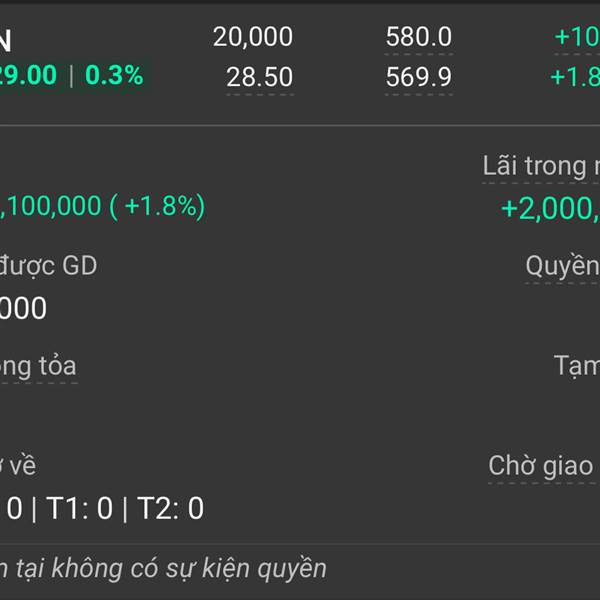The image size is (600, 600).
Task: Click the 28.50 average price
Action: tap(259, 77)
